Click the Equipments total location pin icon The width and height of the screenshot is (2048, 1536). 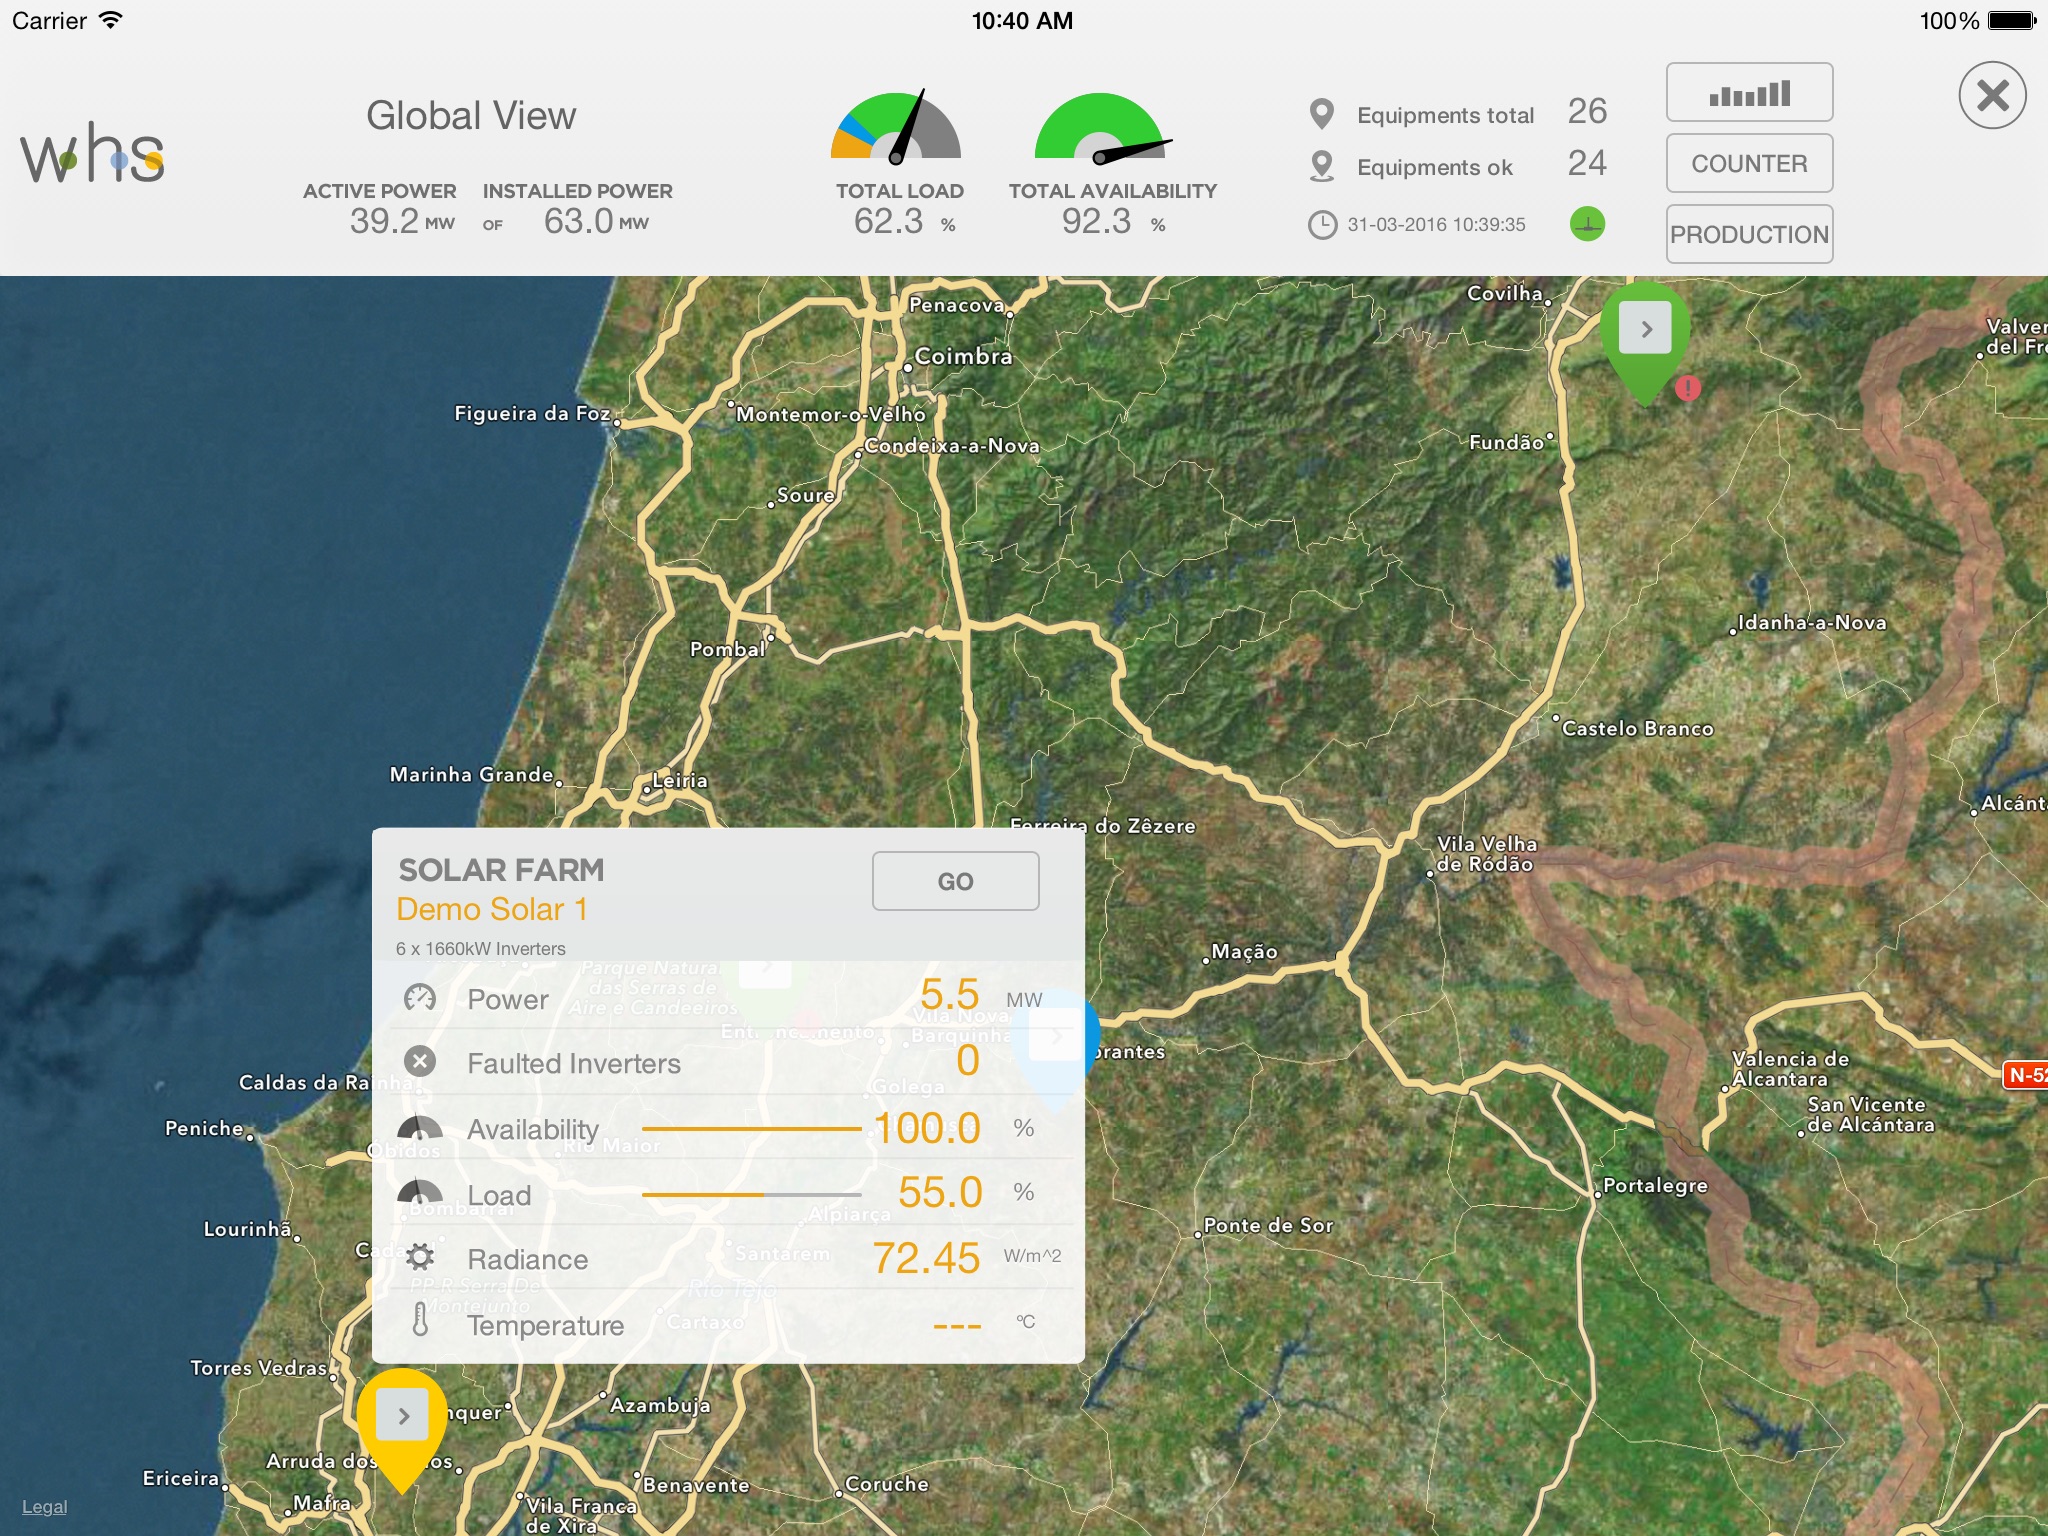1322,115
